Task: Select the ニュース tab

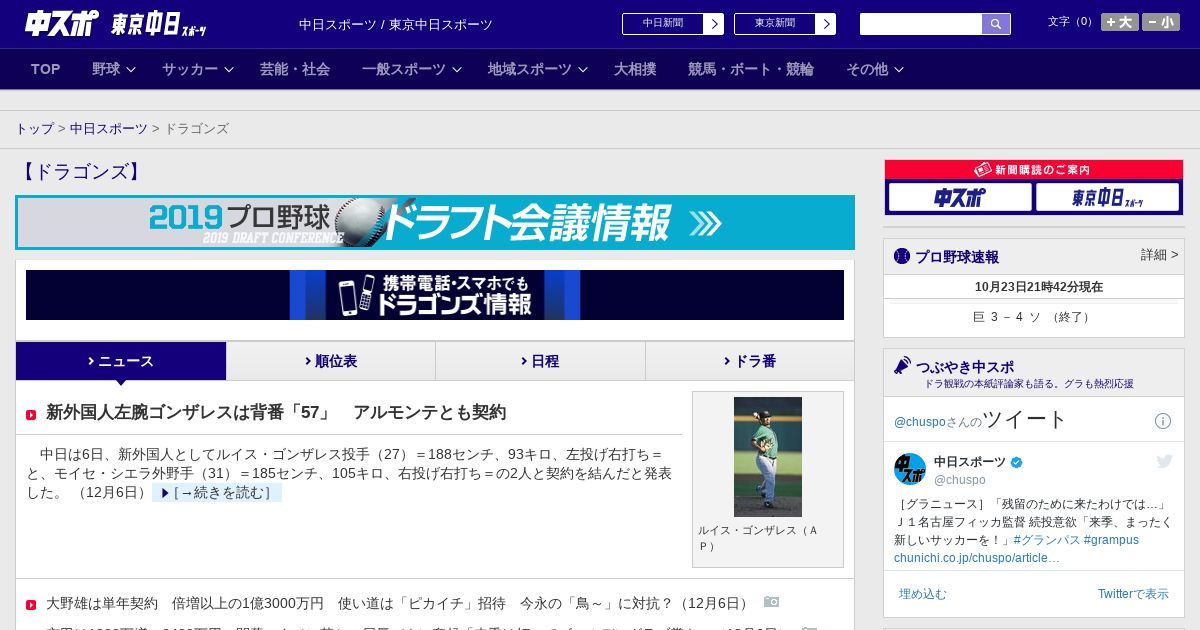Action: coord(121,361)
